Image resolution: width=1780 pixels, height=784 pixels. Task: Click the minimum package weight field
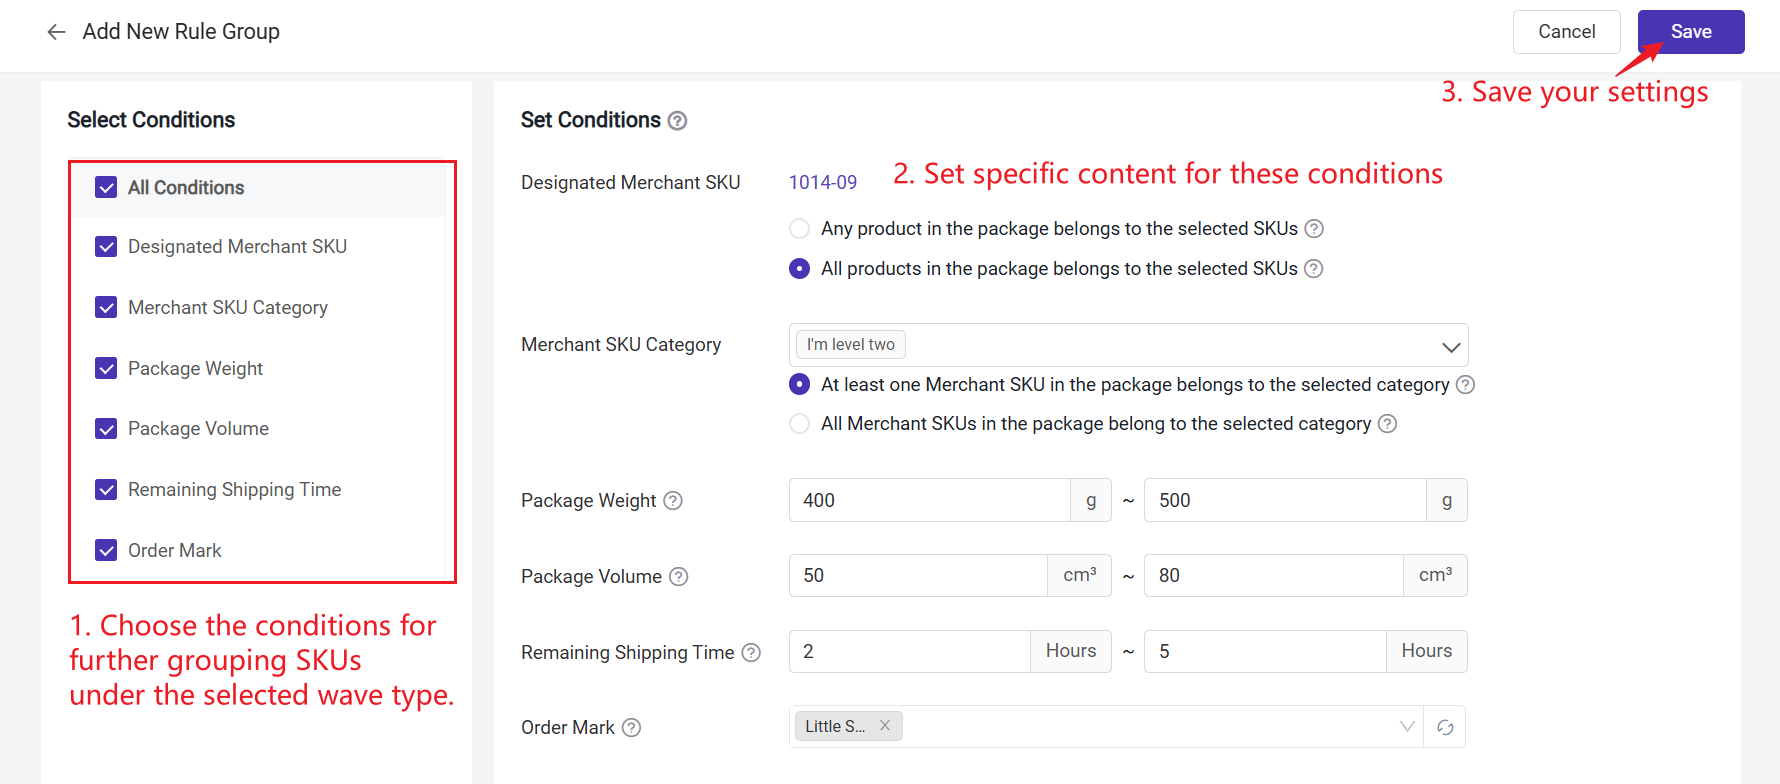point(929,500)
